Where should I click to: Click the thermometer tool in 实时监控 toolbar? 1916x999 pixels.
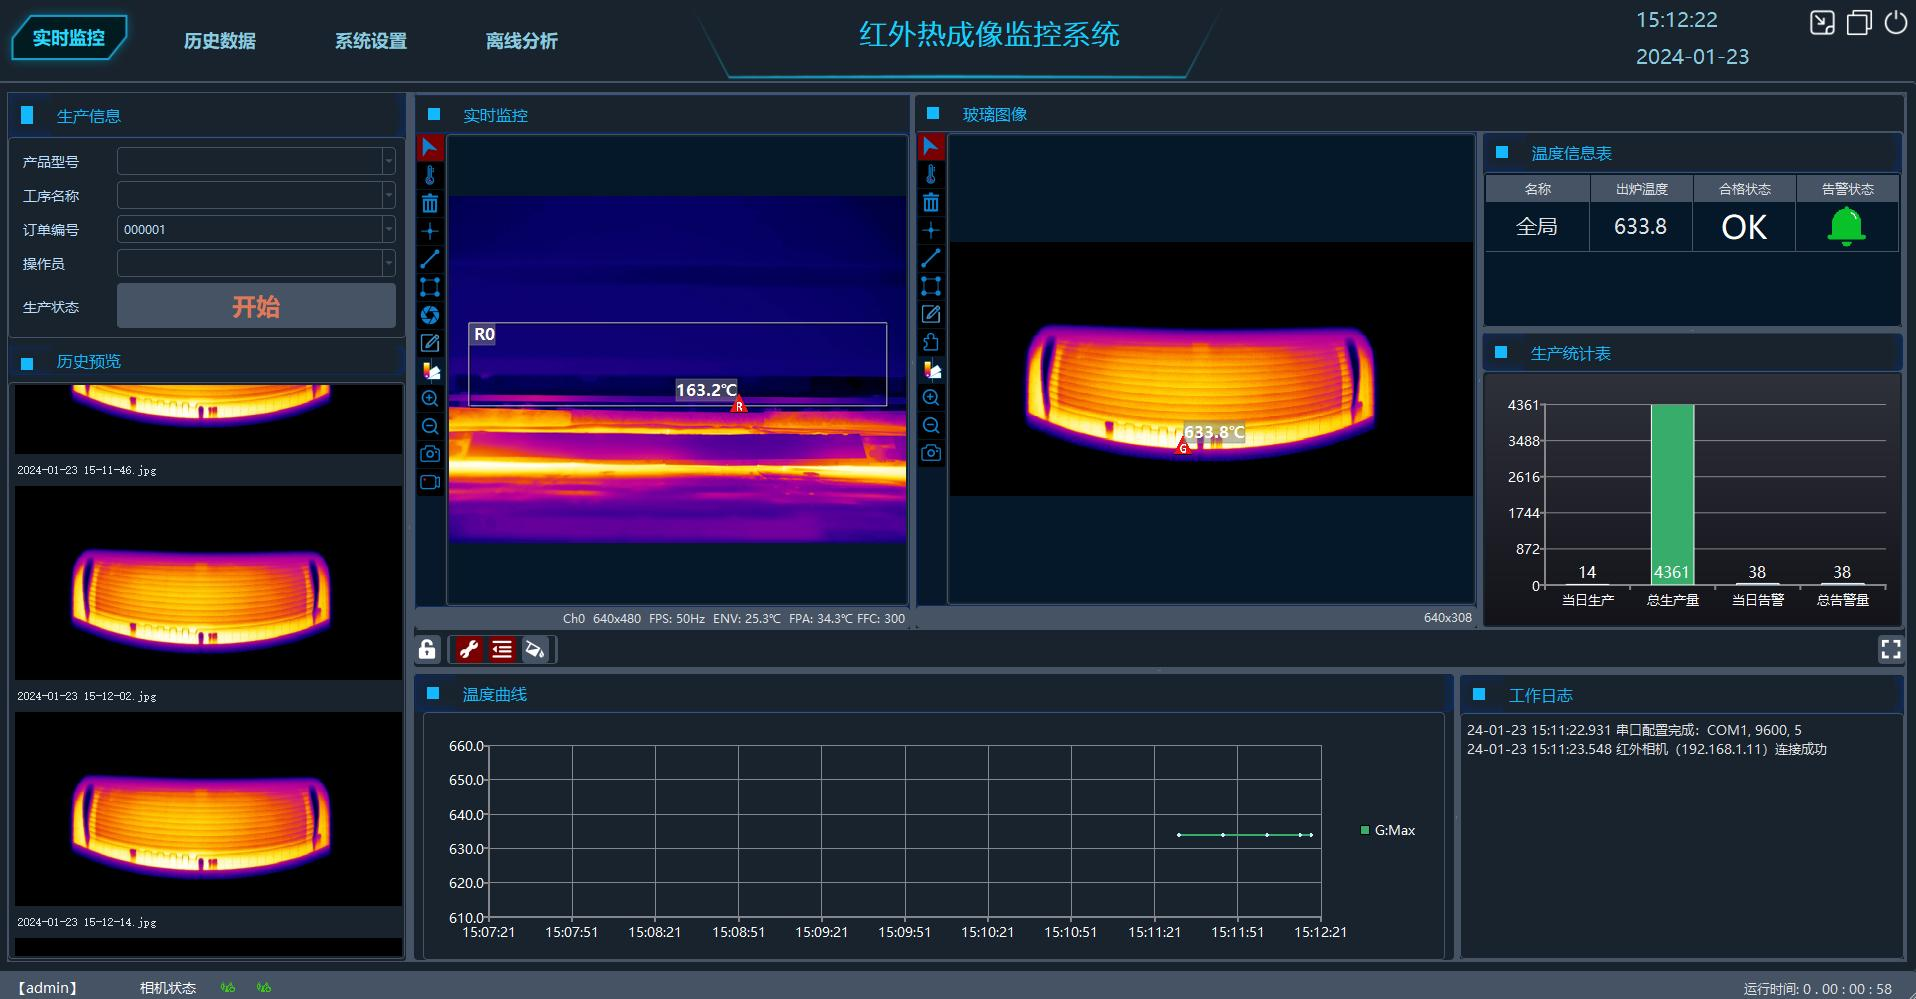pos(430,176)
